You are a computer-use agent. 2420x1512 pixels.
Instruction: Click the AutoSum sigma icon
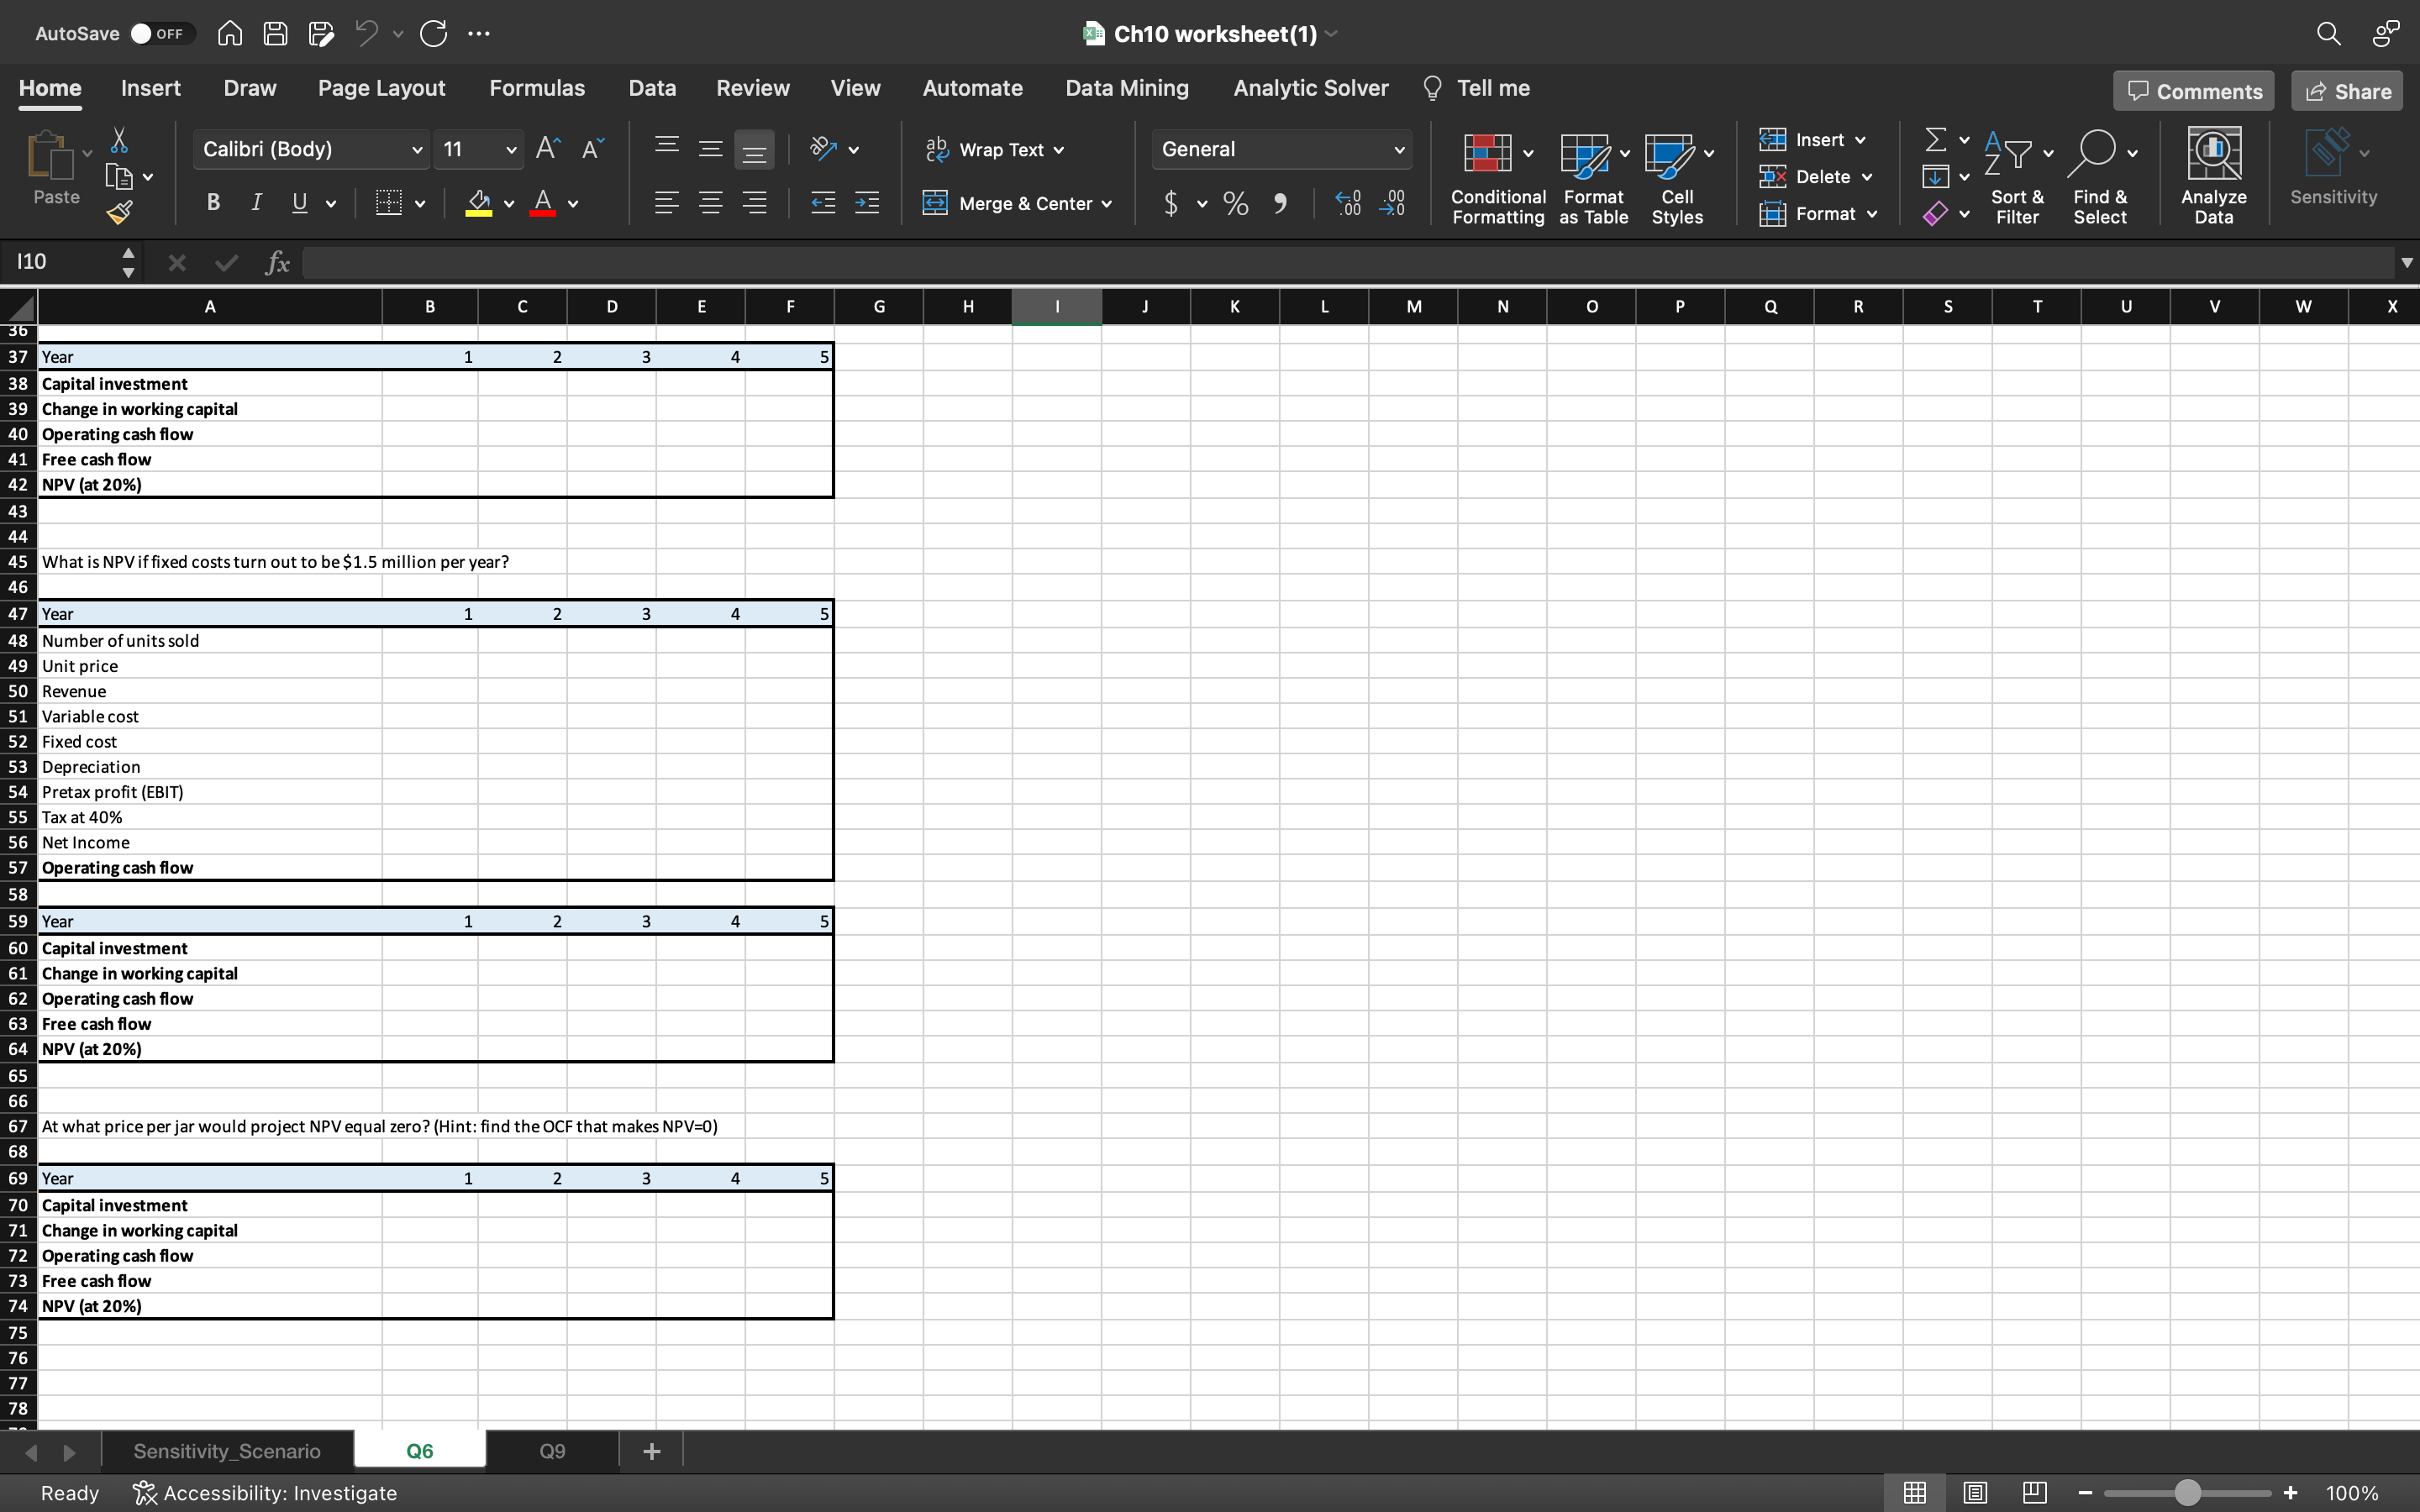click(x=1936, y=139)
